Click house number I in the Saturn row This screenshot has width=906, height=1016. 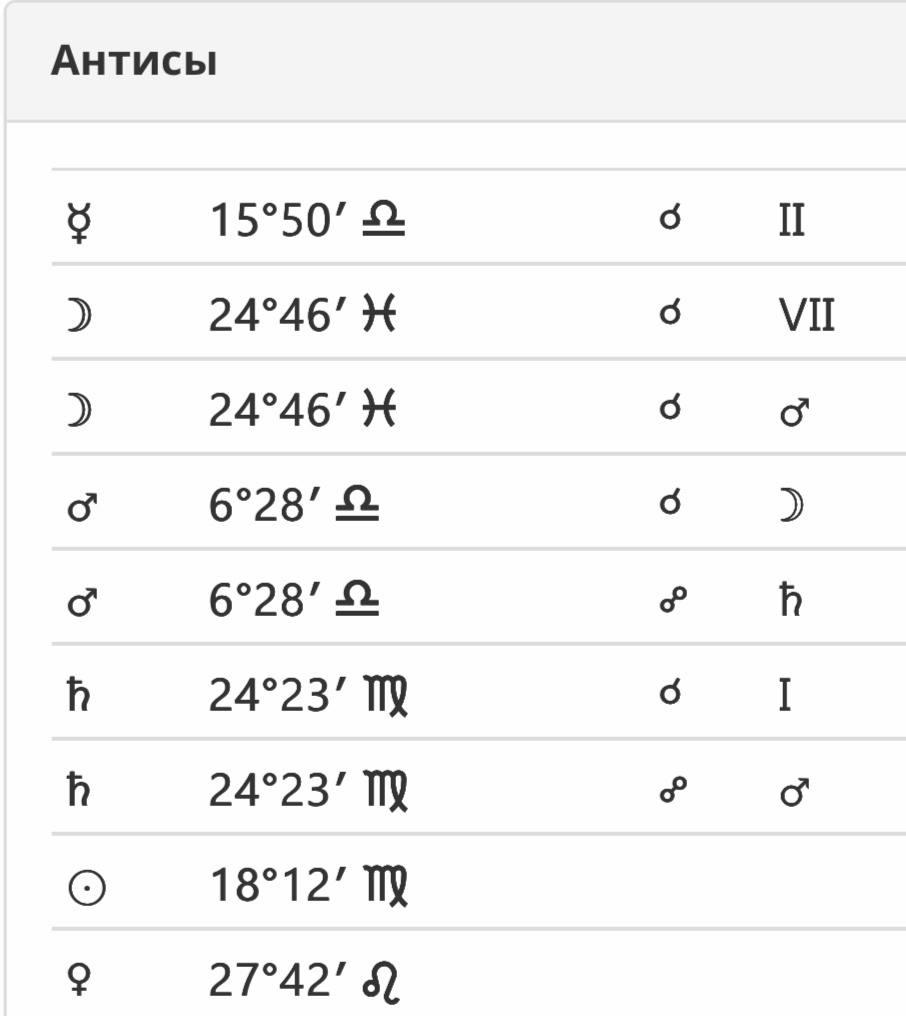tap(785, 695)
